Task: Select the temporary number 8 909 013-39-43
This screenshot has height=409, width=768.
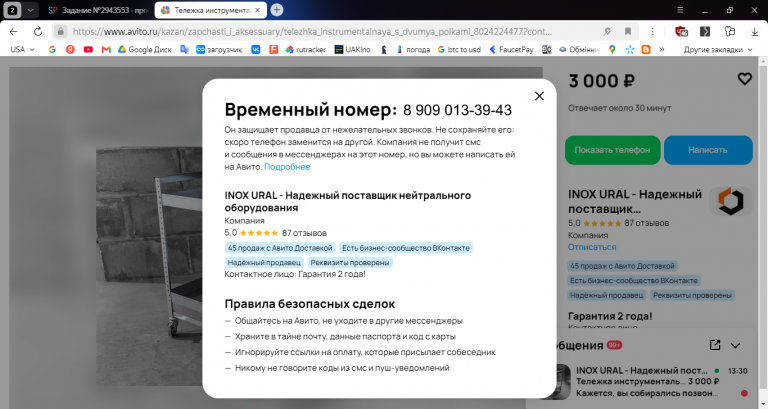Action: pyautogui.click(x=457, y=110)
